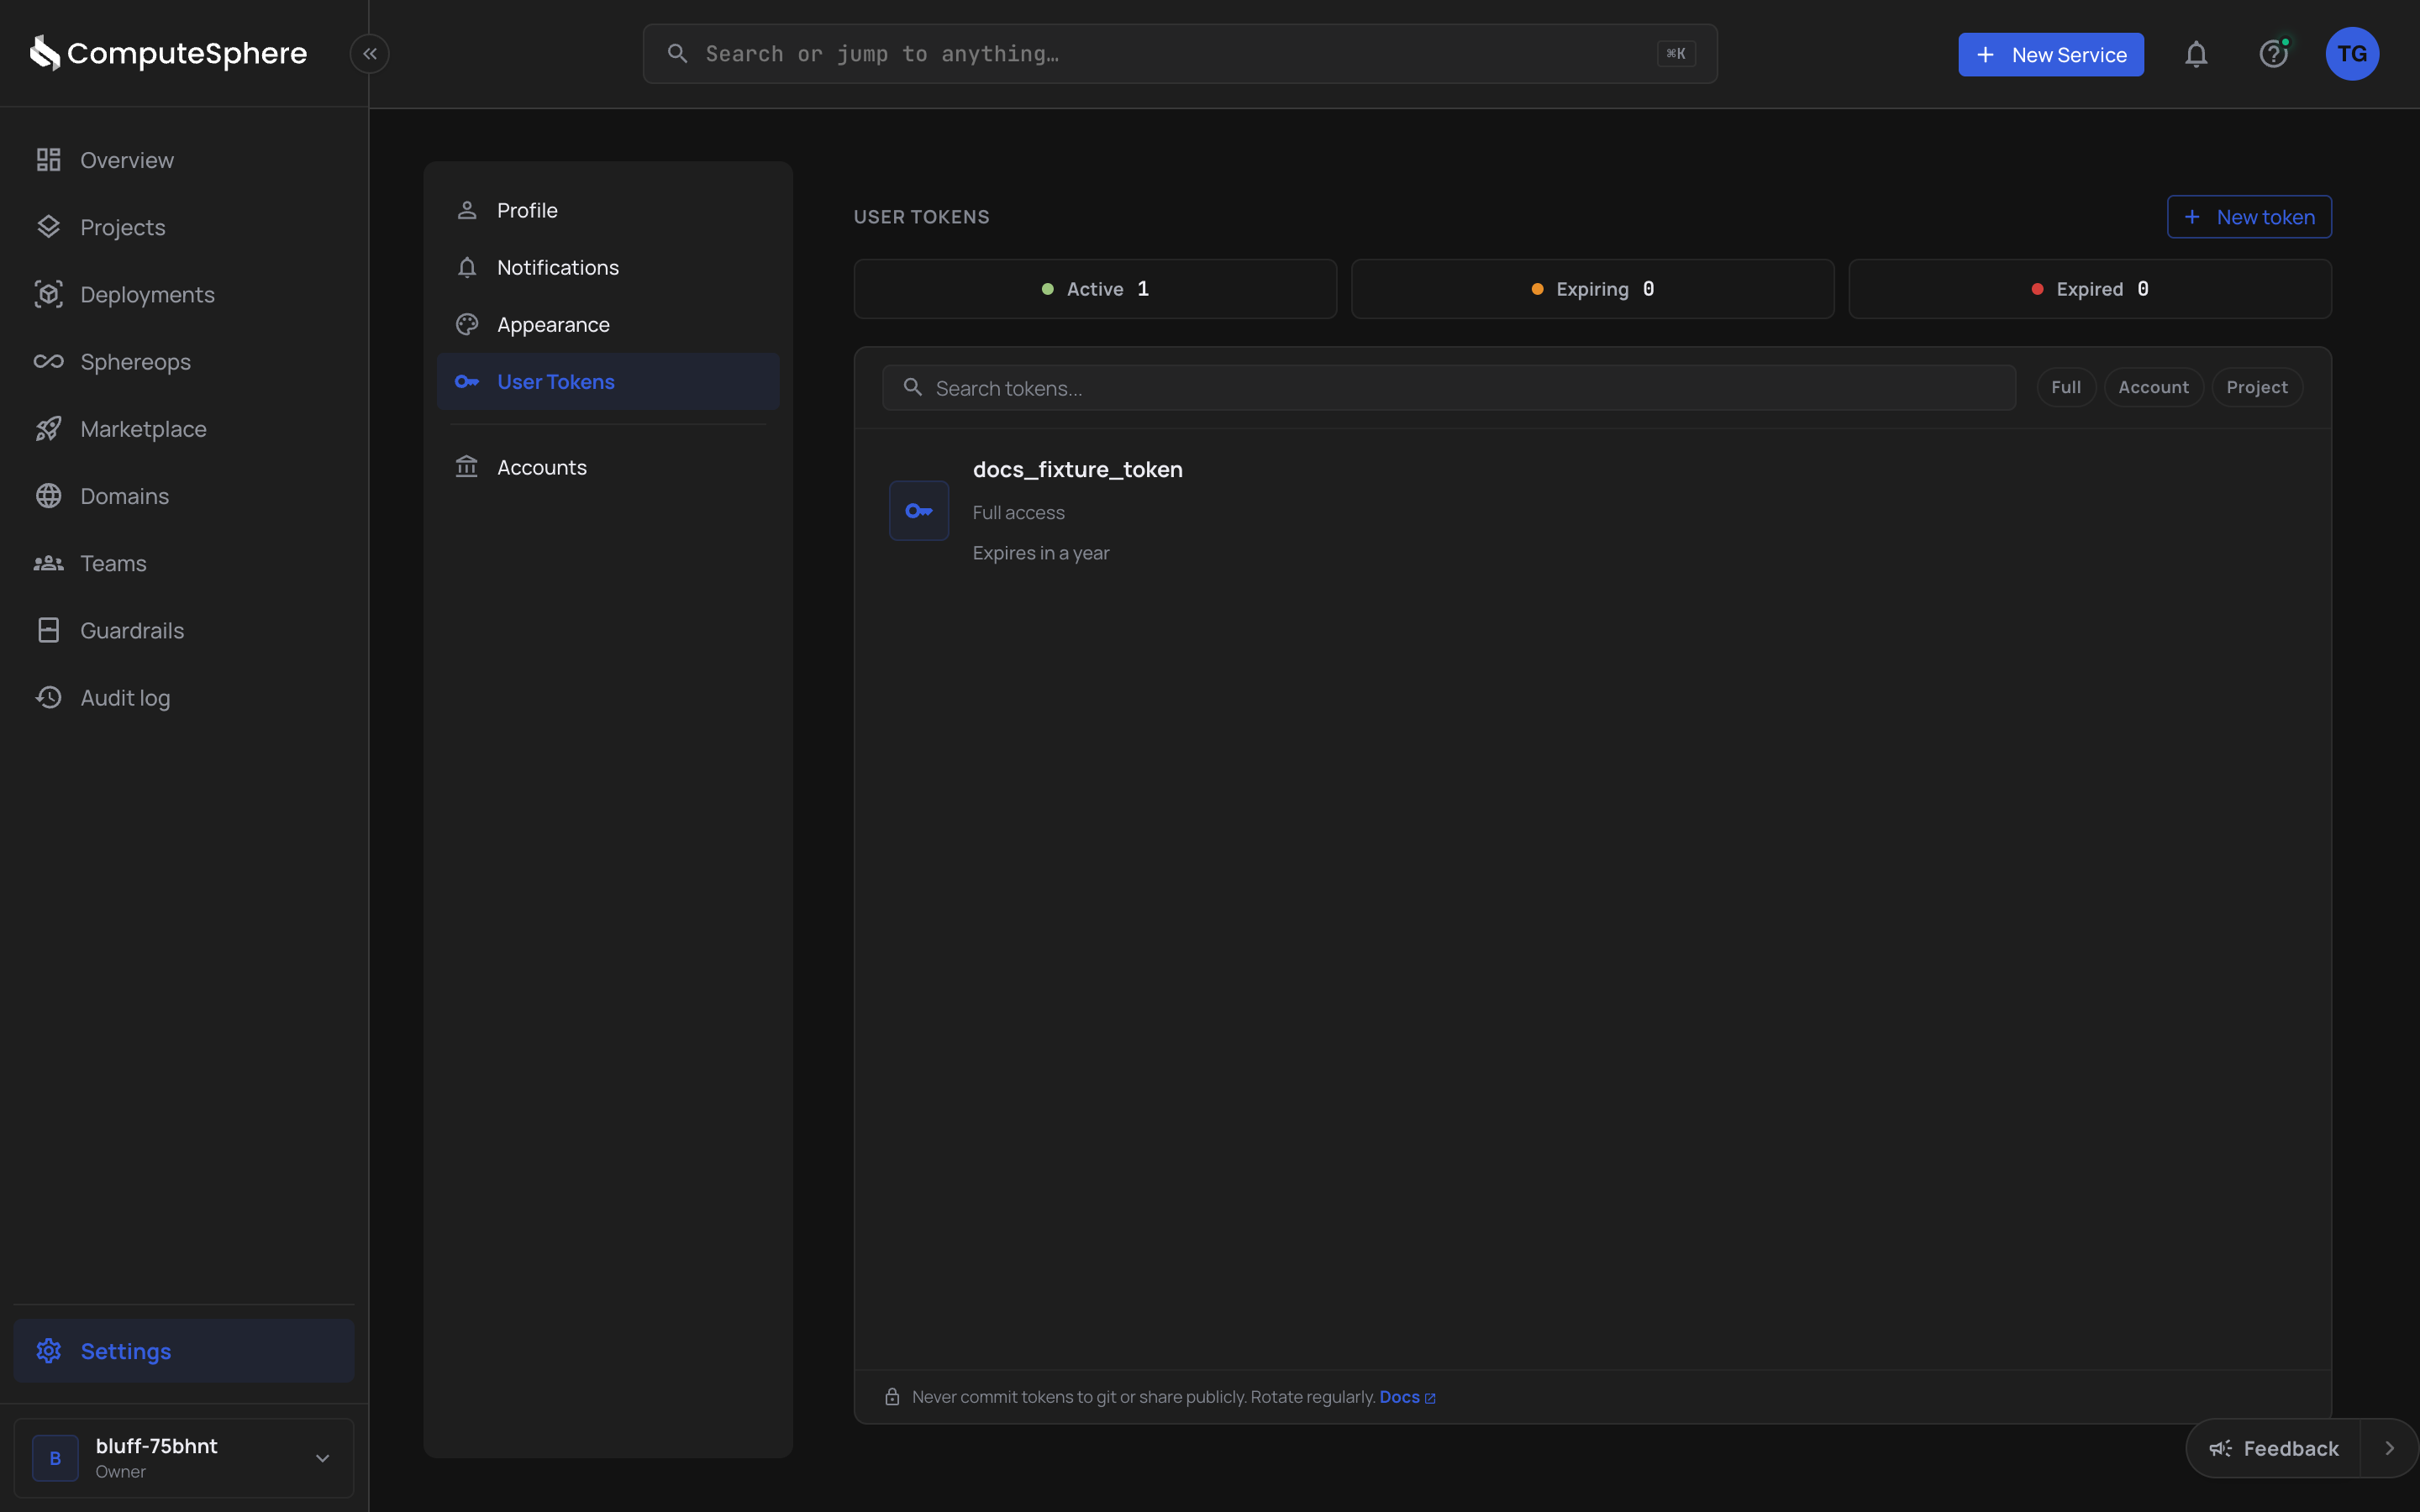This screenshot has width=2420, height=1512.
Task: Filter tokens by Active status
Action: coord(1095,289)
